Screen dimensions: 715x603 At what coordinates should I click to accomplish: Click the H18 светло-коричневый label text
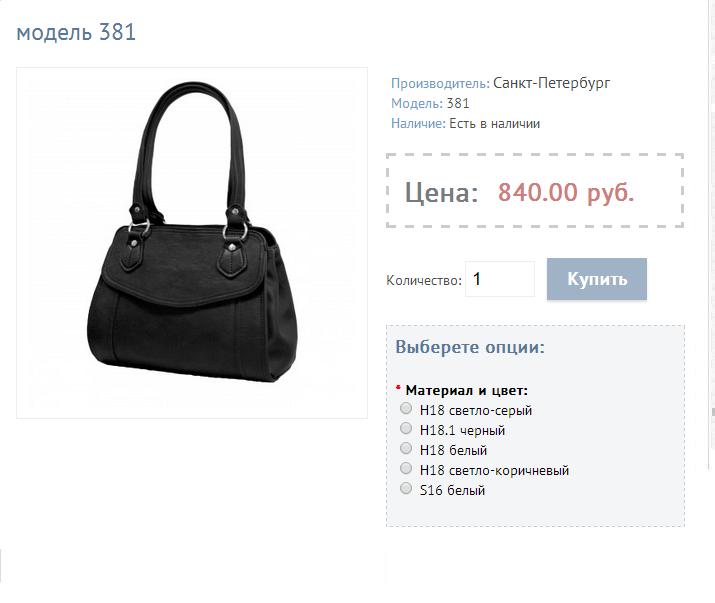pyautogui.click(x=494, y=471)
